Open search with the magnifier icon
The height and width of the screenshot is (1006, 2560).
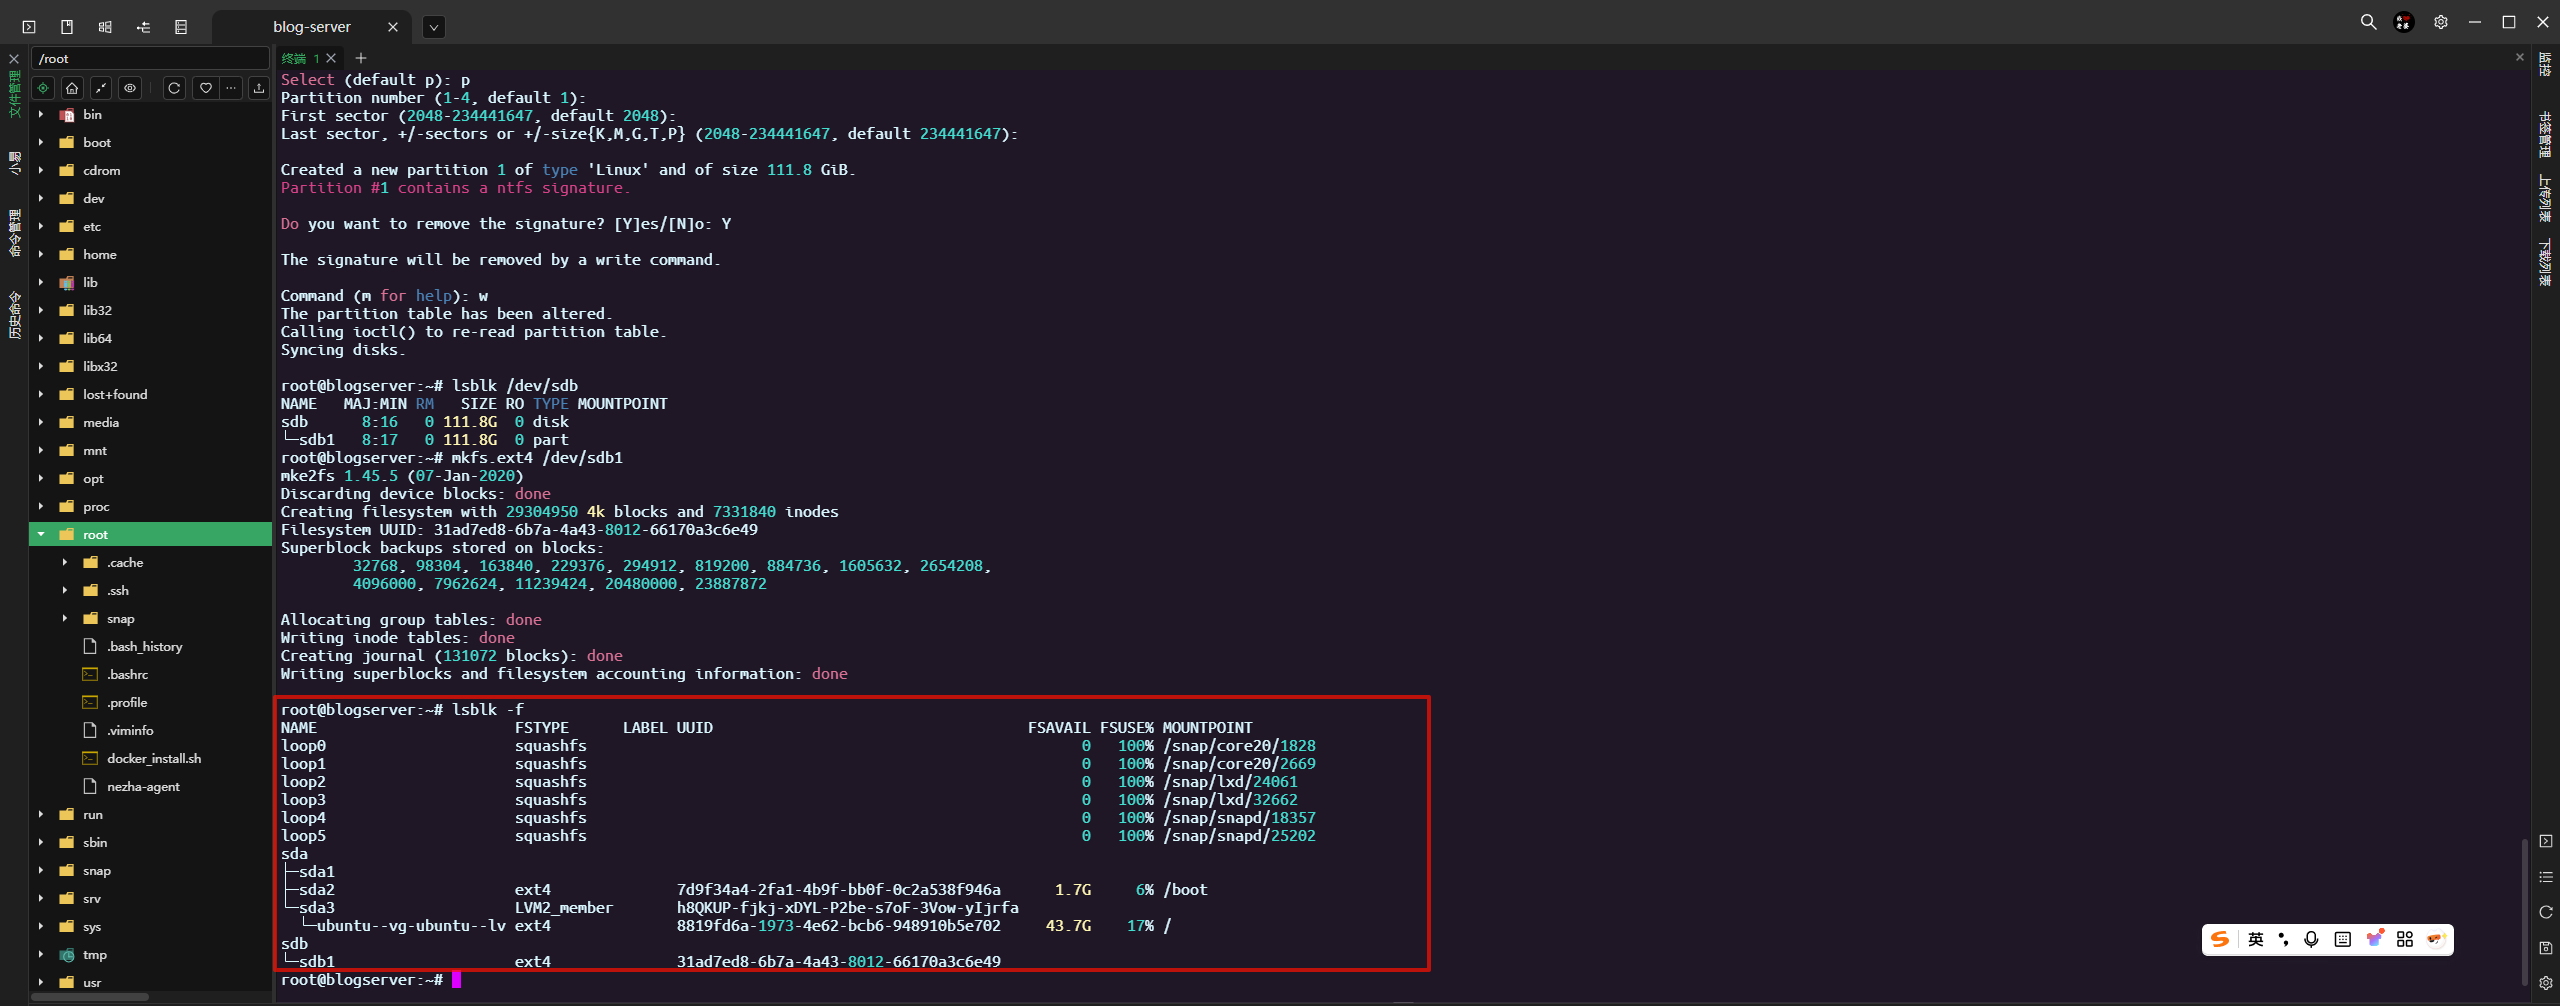click(x=2368, y=22)
